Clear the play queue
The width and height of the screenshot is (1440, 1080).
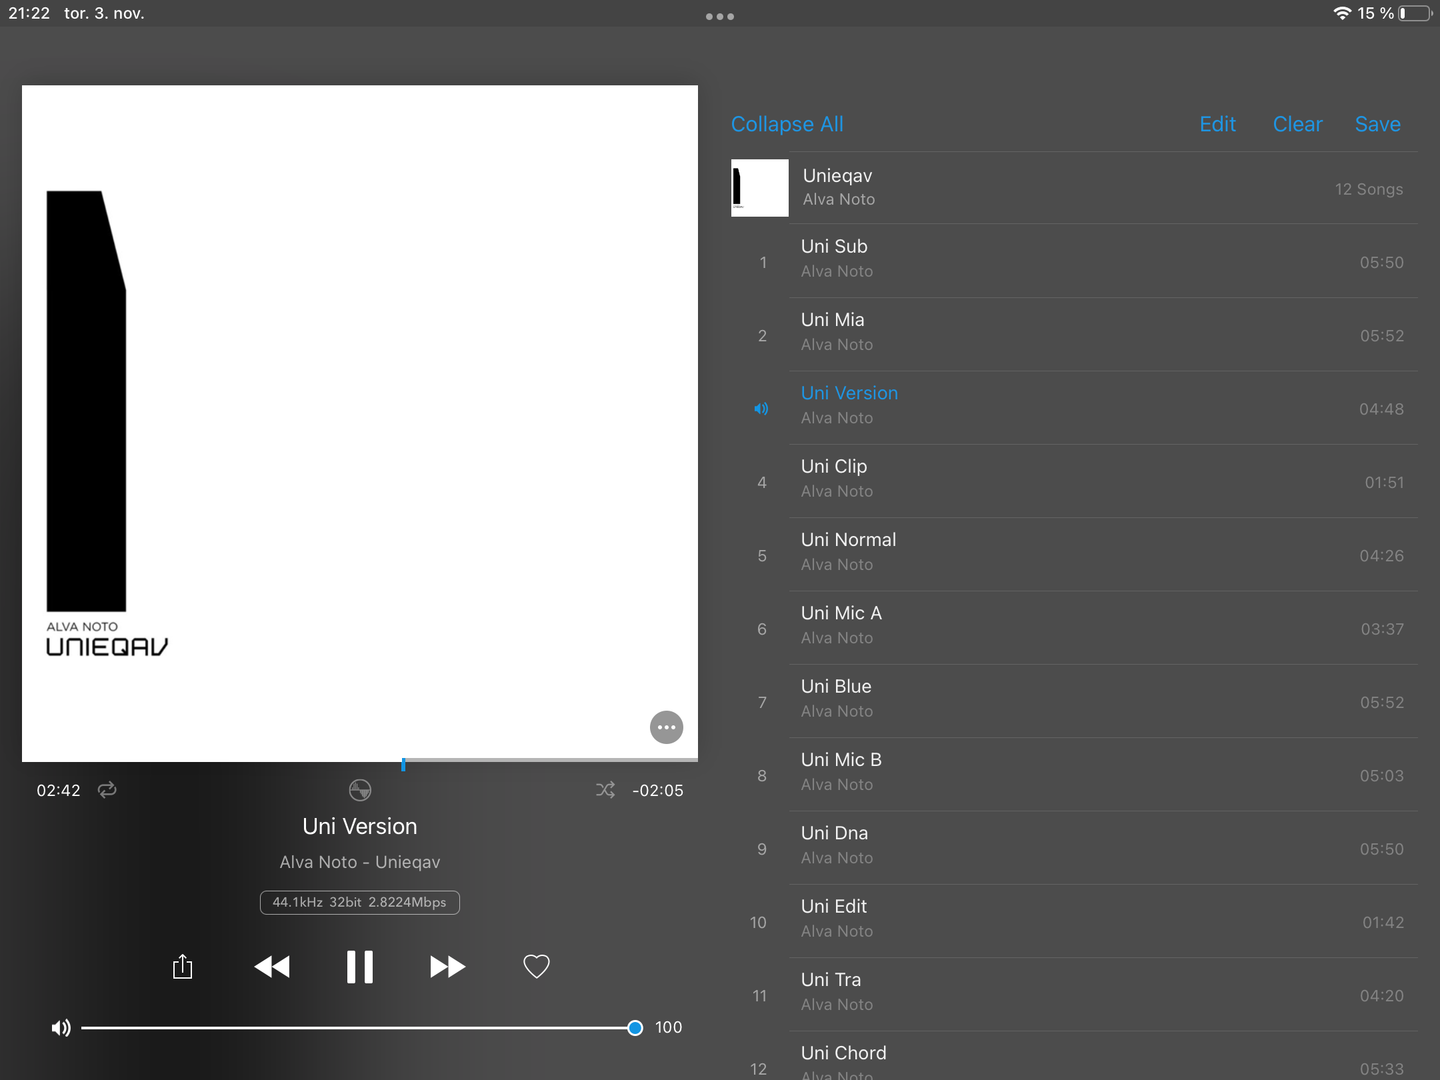pyautogui.click(x=1298, y=124)
